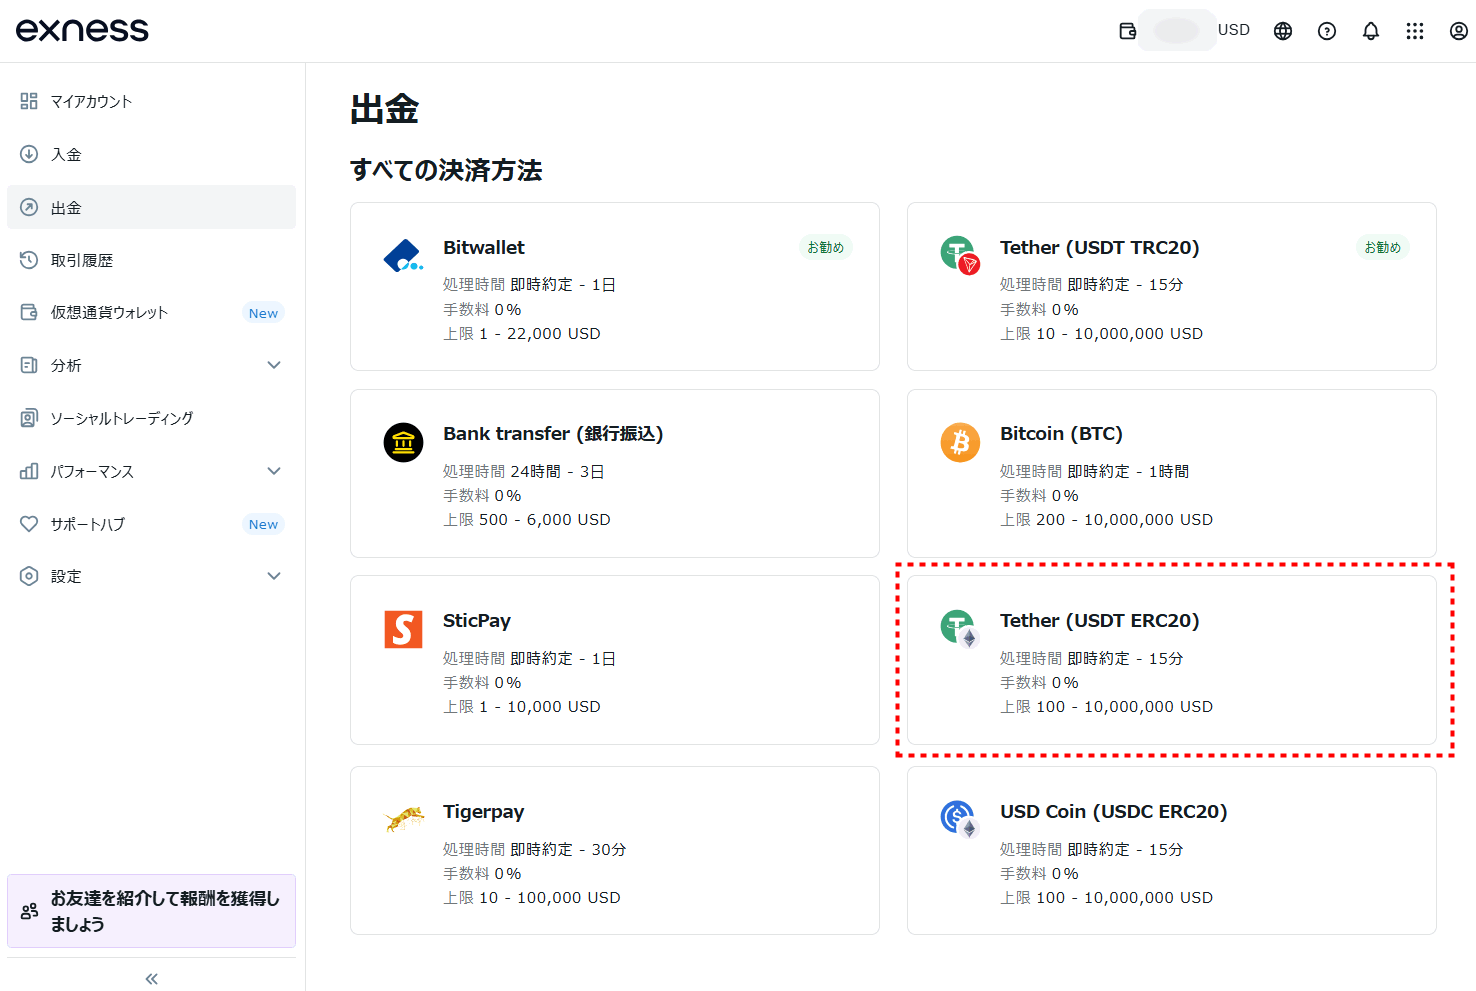This screenshot has width=1476, height=991.
Task: Open the language globe icon
Action: click(1283, 31)
